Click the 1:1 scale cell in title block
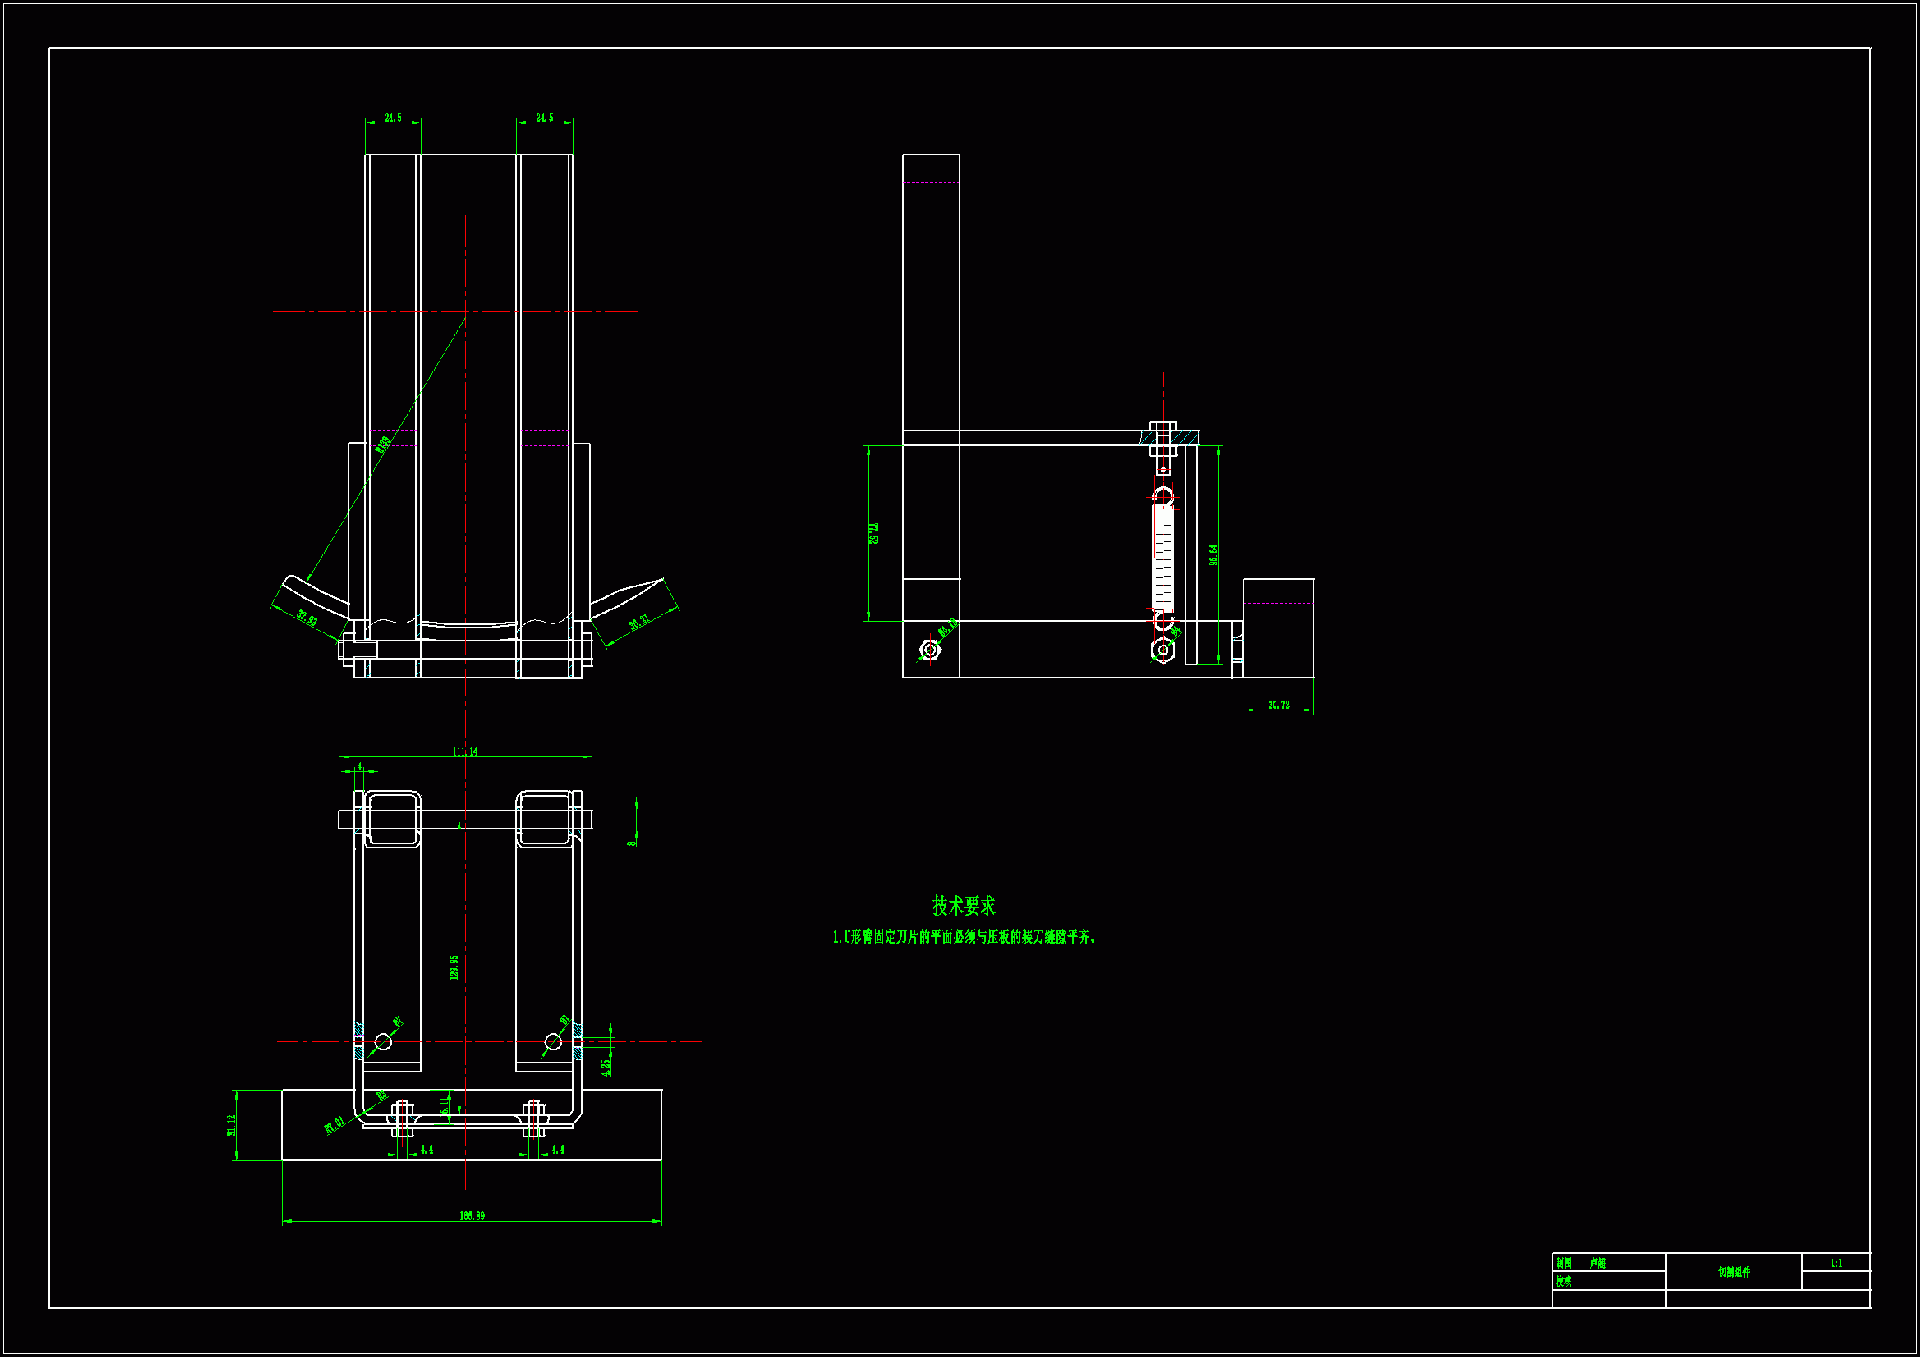 pos(1836,1263)
